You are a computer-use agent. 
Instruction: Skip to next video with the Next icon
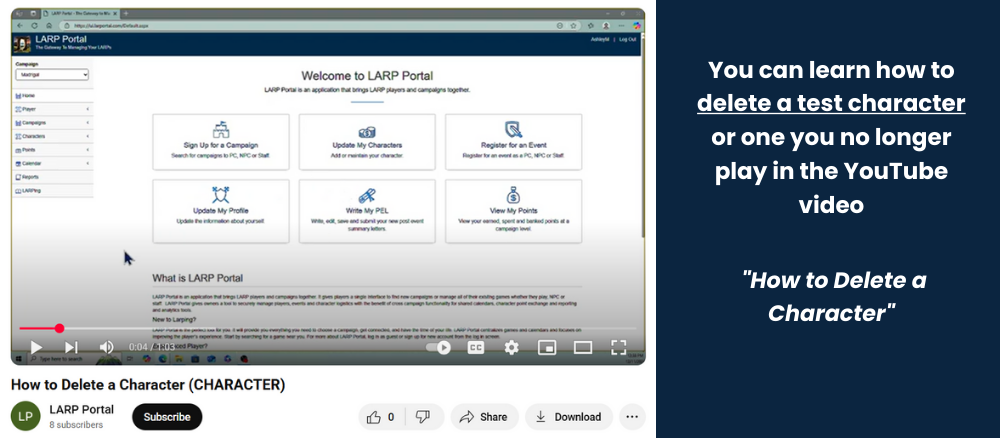coord(71,347)
